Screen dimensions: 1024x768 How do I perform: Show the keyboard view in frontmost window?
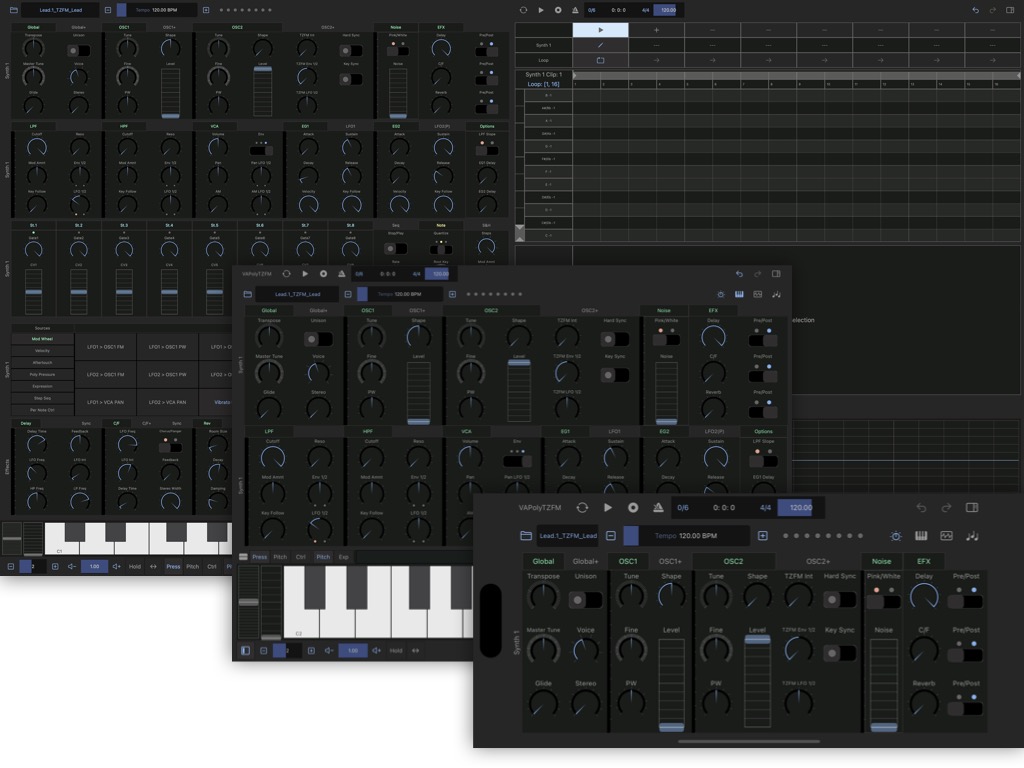pos(921,536)
